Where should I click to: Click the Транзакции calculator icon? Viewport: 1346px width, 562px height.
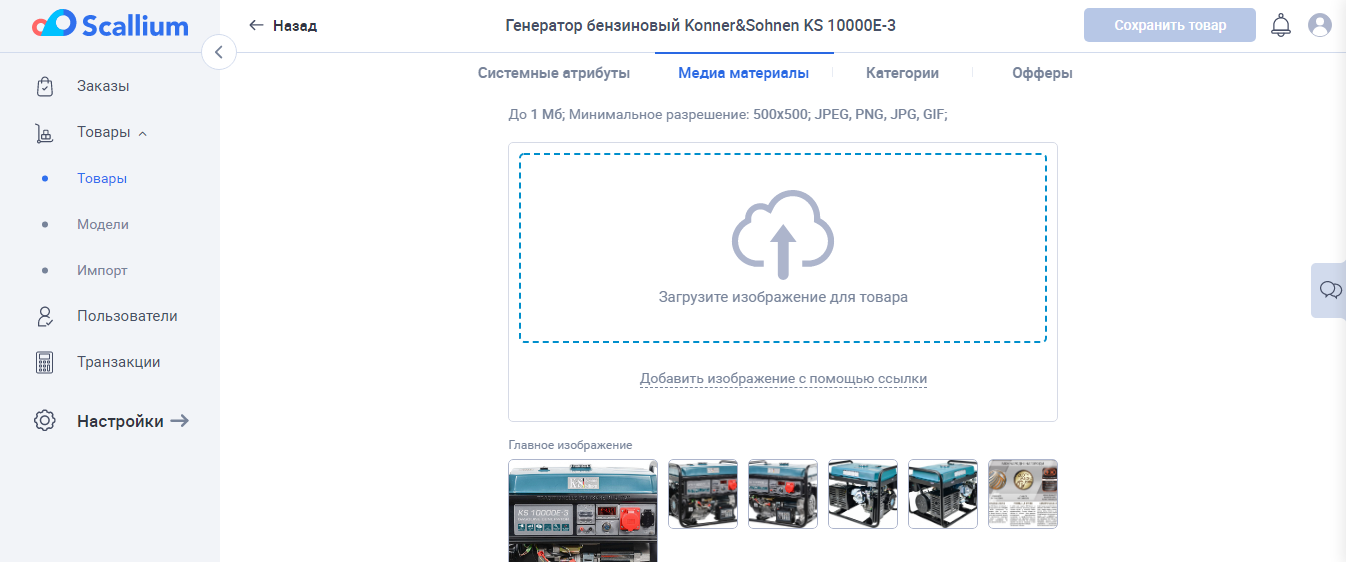[45, 363]
